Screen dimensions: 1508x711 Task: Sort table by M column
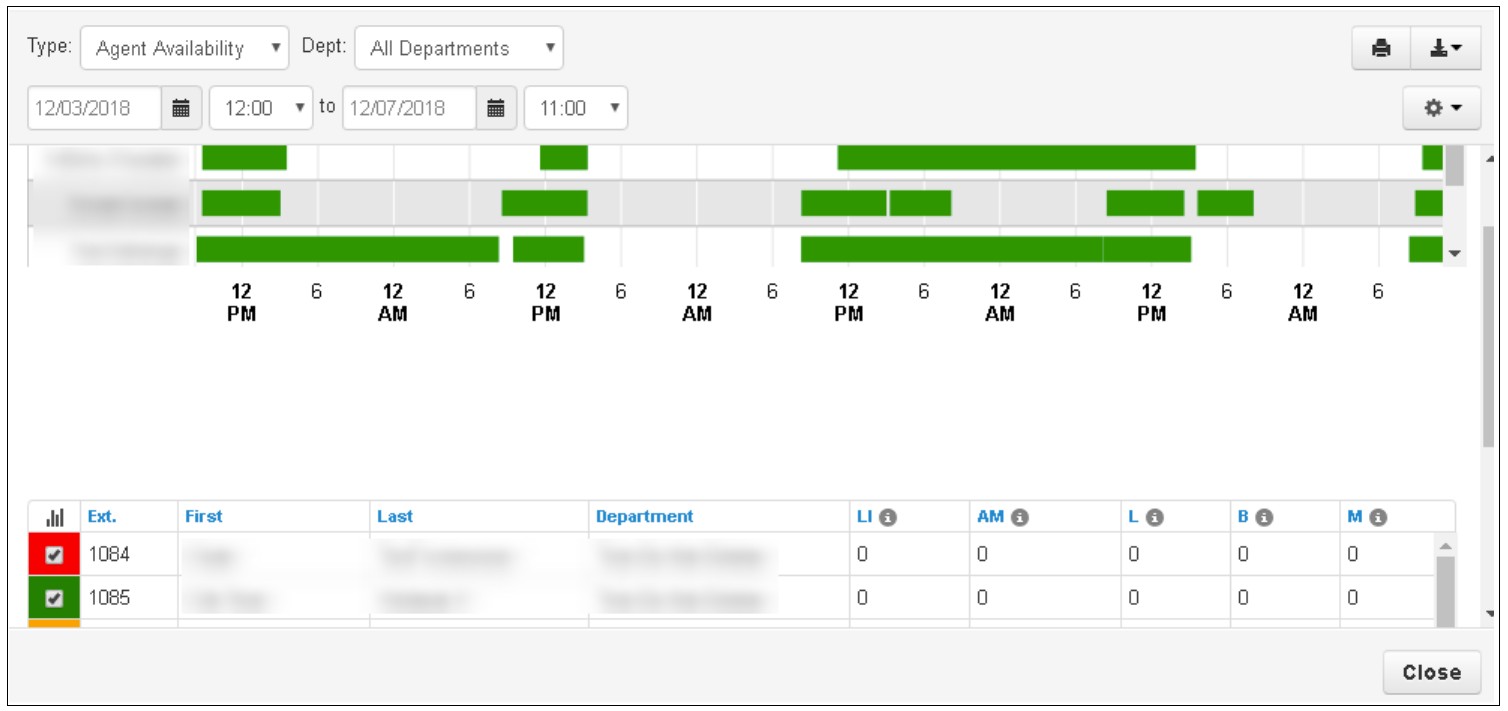pos(1355,517)
